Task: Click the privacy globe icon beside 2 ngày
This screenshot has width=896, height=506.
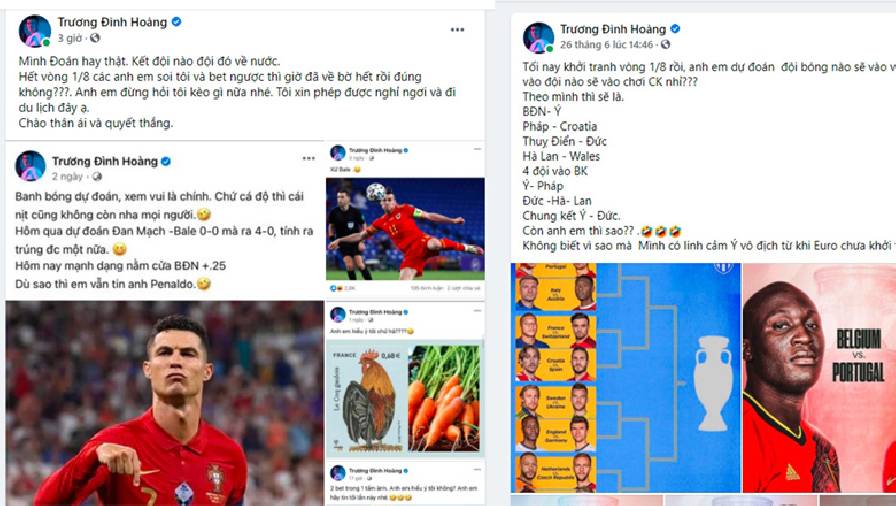Action: coord(98,176)
